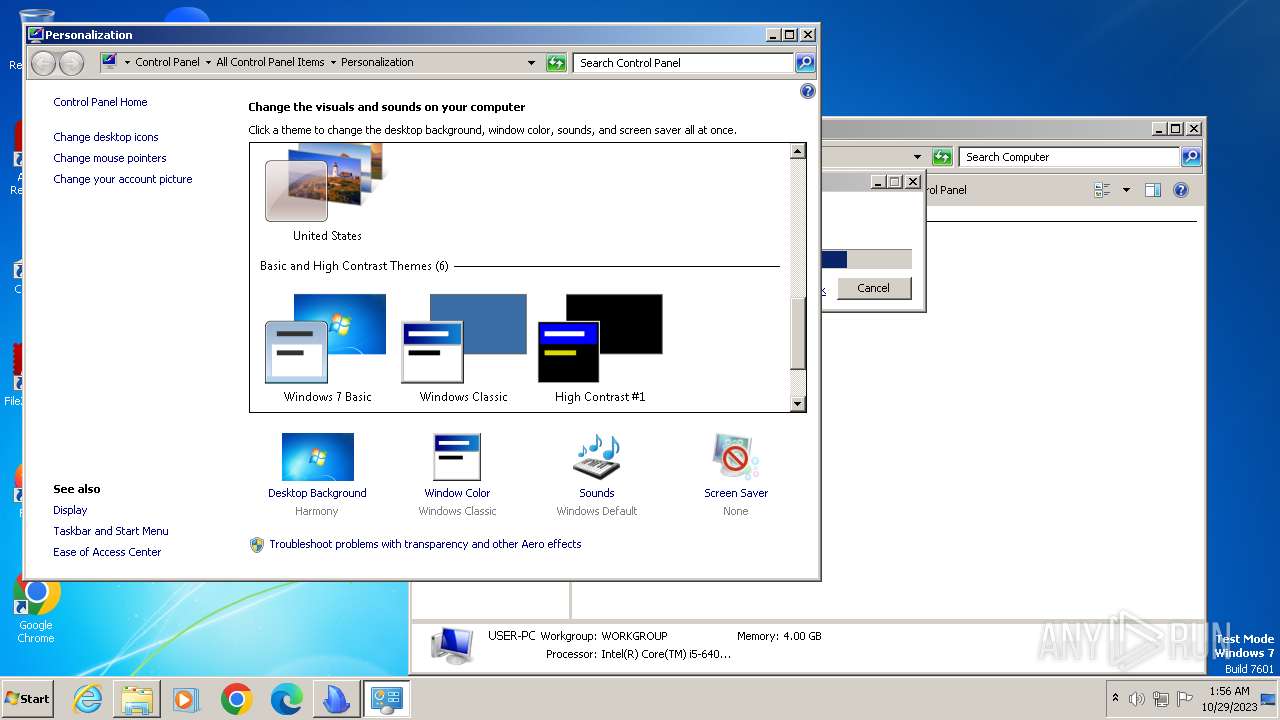Open Google Chrome desktop shortcut
This screenshot has height=720, width=1280.
pos(36,608)
